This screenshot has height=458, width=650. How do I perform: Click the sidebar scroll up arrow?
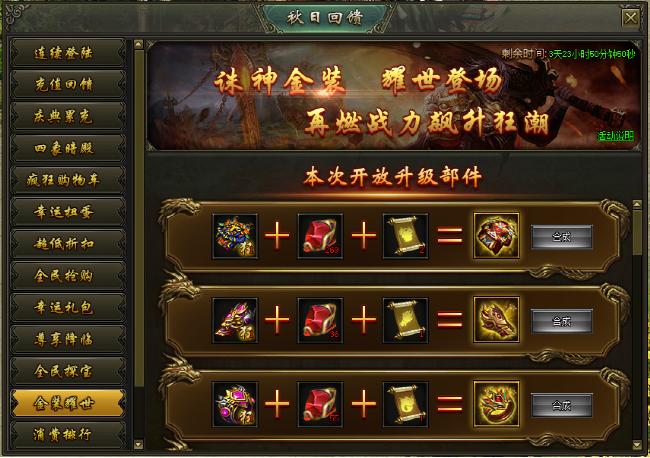tap(138, 44)
